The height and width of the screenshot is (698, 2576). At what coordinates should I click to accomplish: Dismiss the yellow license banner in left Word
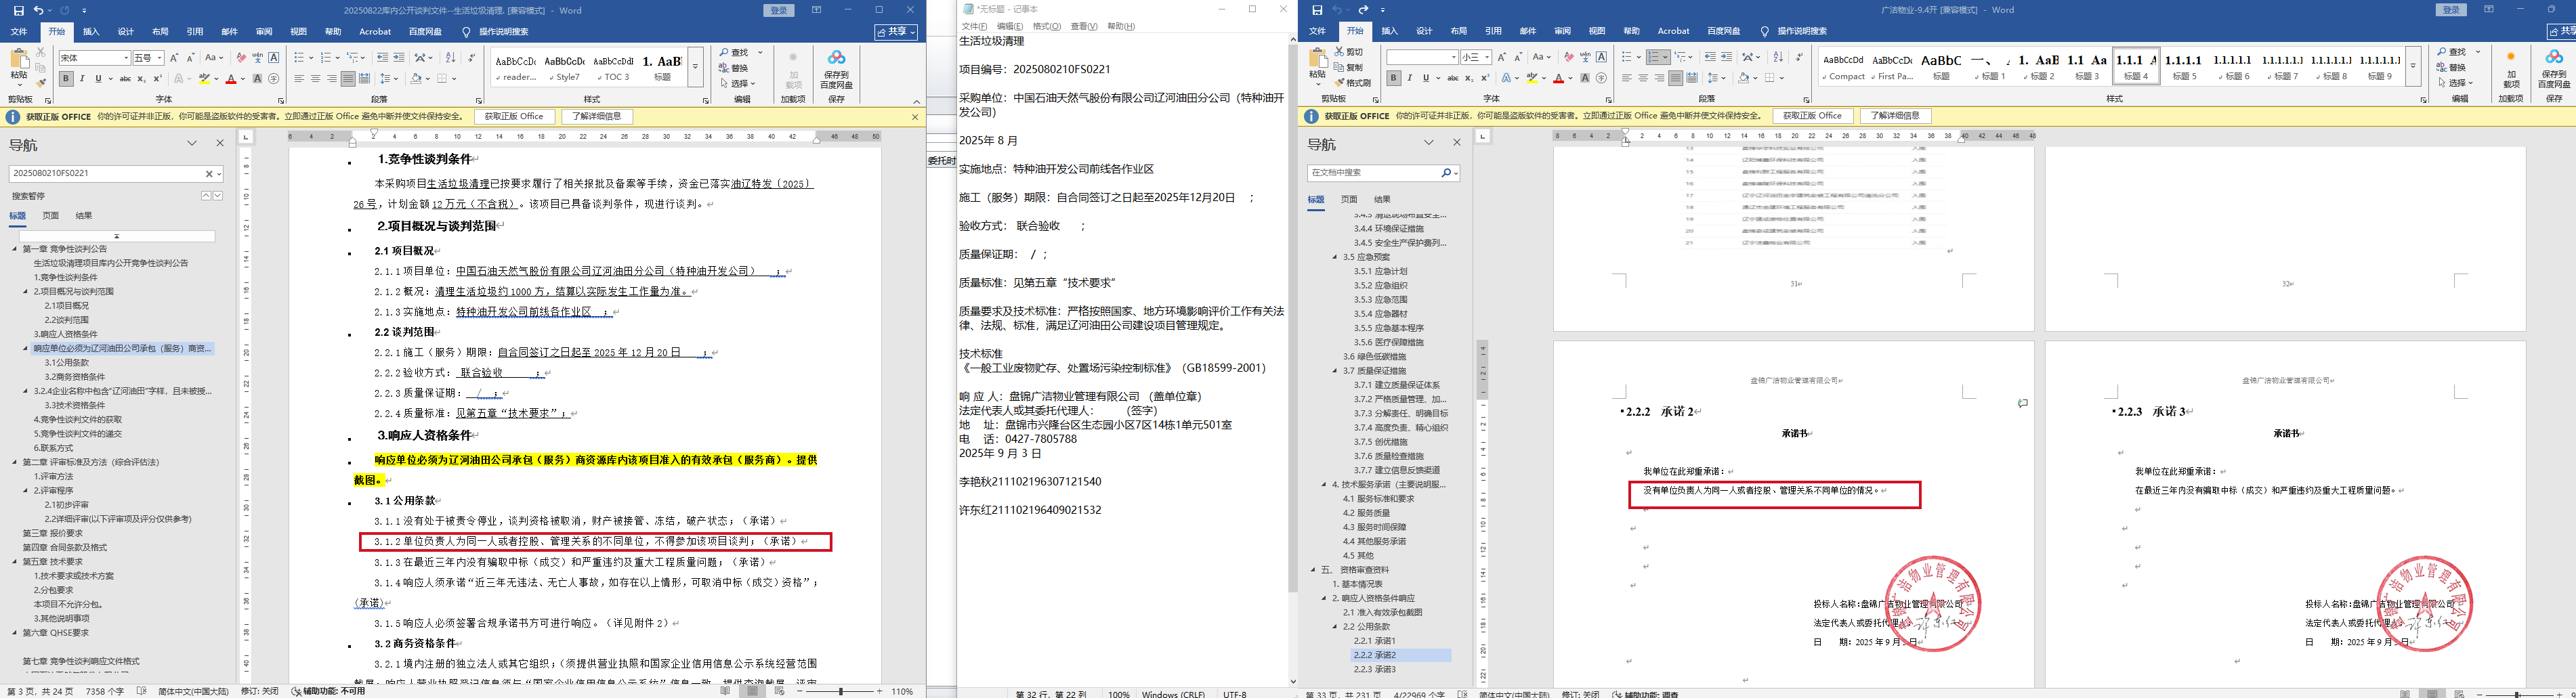(914, 117)
